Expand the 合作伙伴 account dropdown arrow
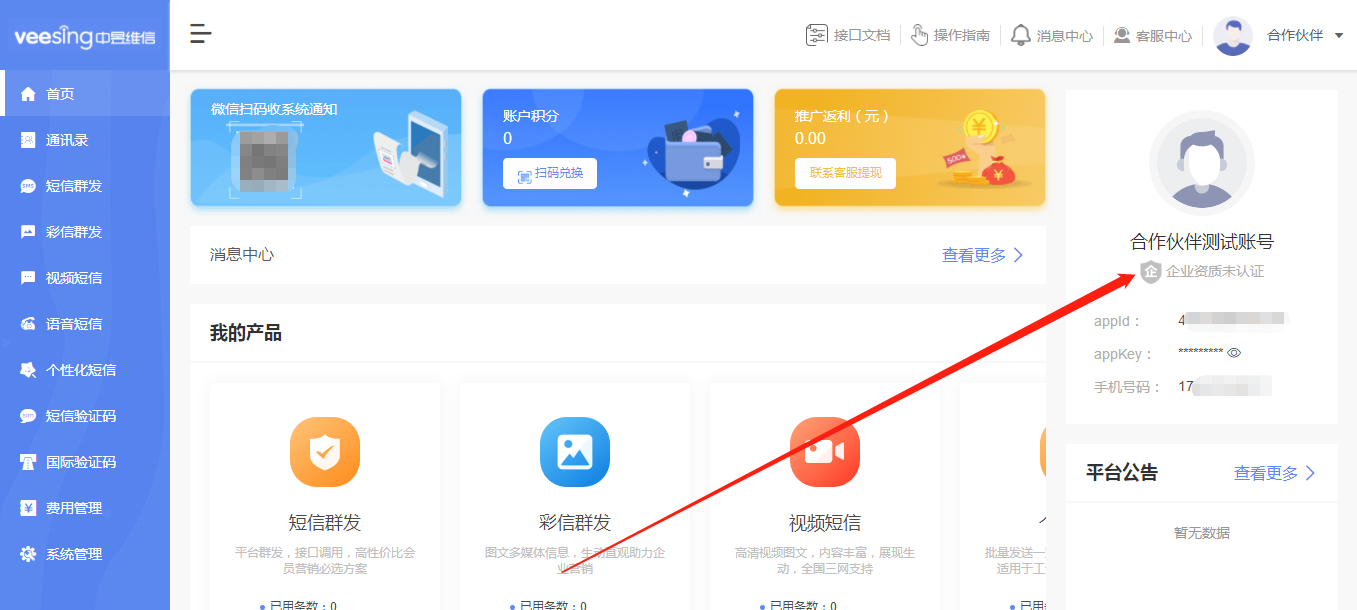This screenshot has width=1357, height=610. (x=1339, y=36)
